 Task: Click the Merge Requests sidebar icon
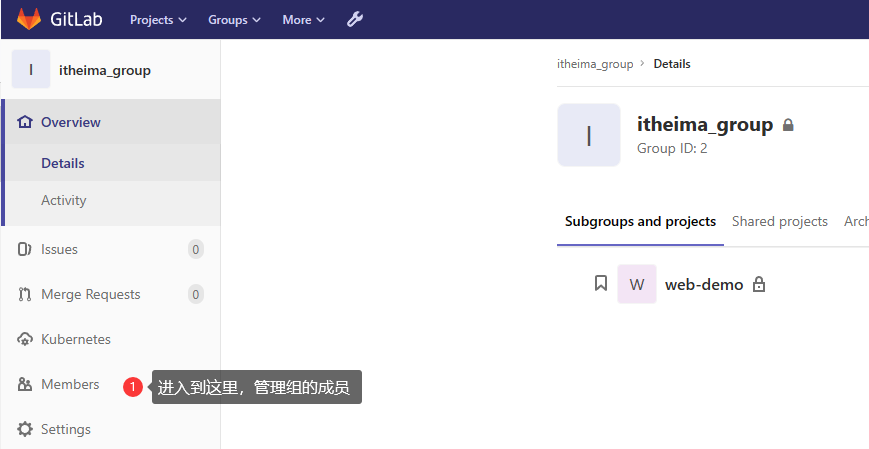[24, 294]
